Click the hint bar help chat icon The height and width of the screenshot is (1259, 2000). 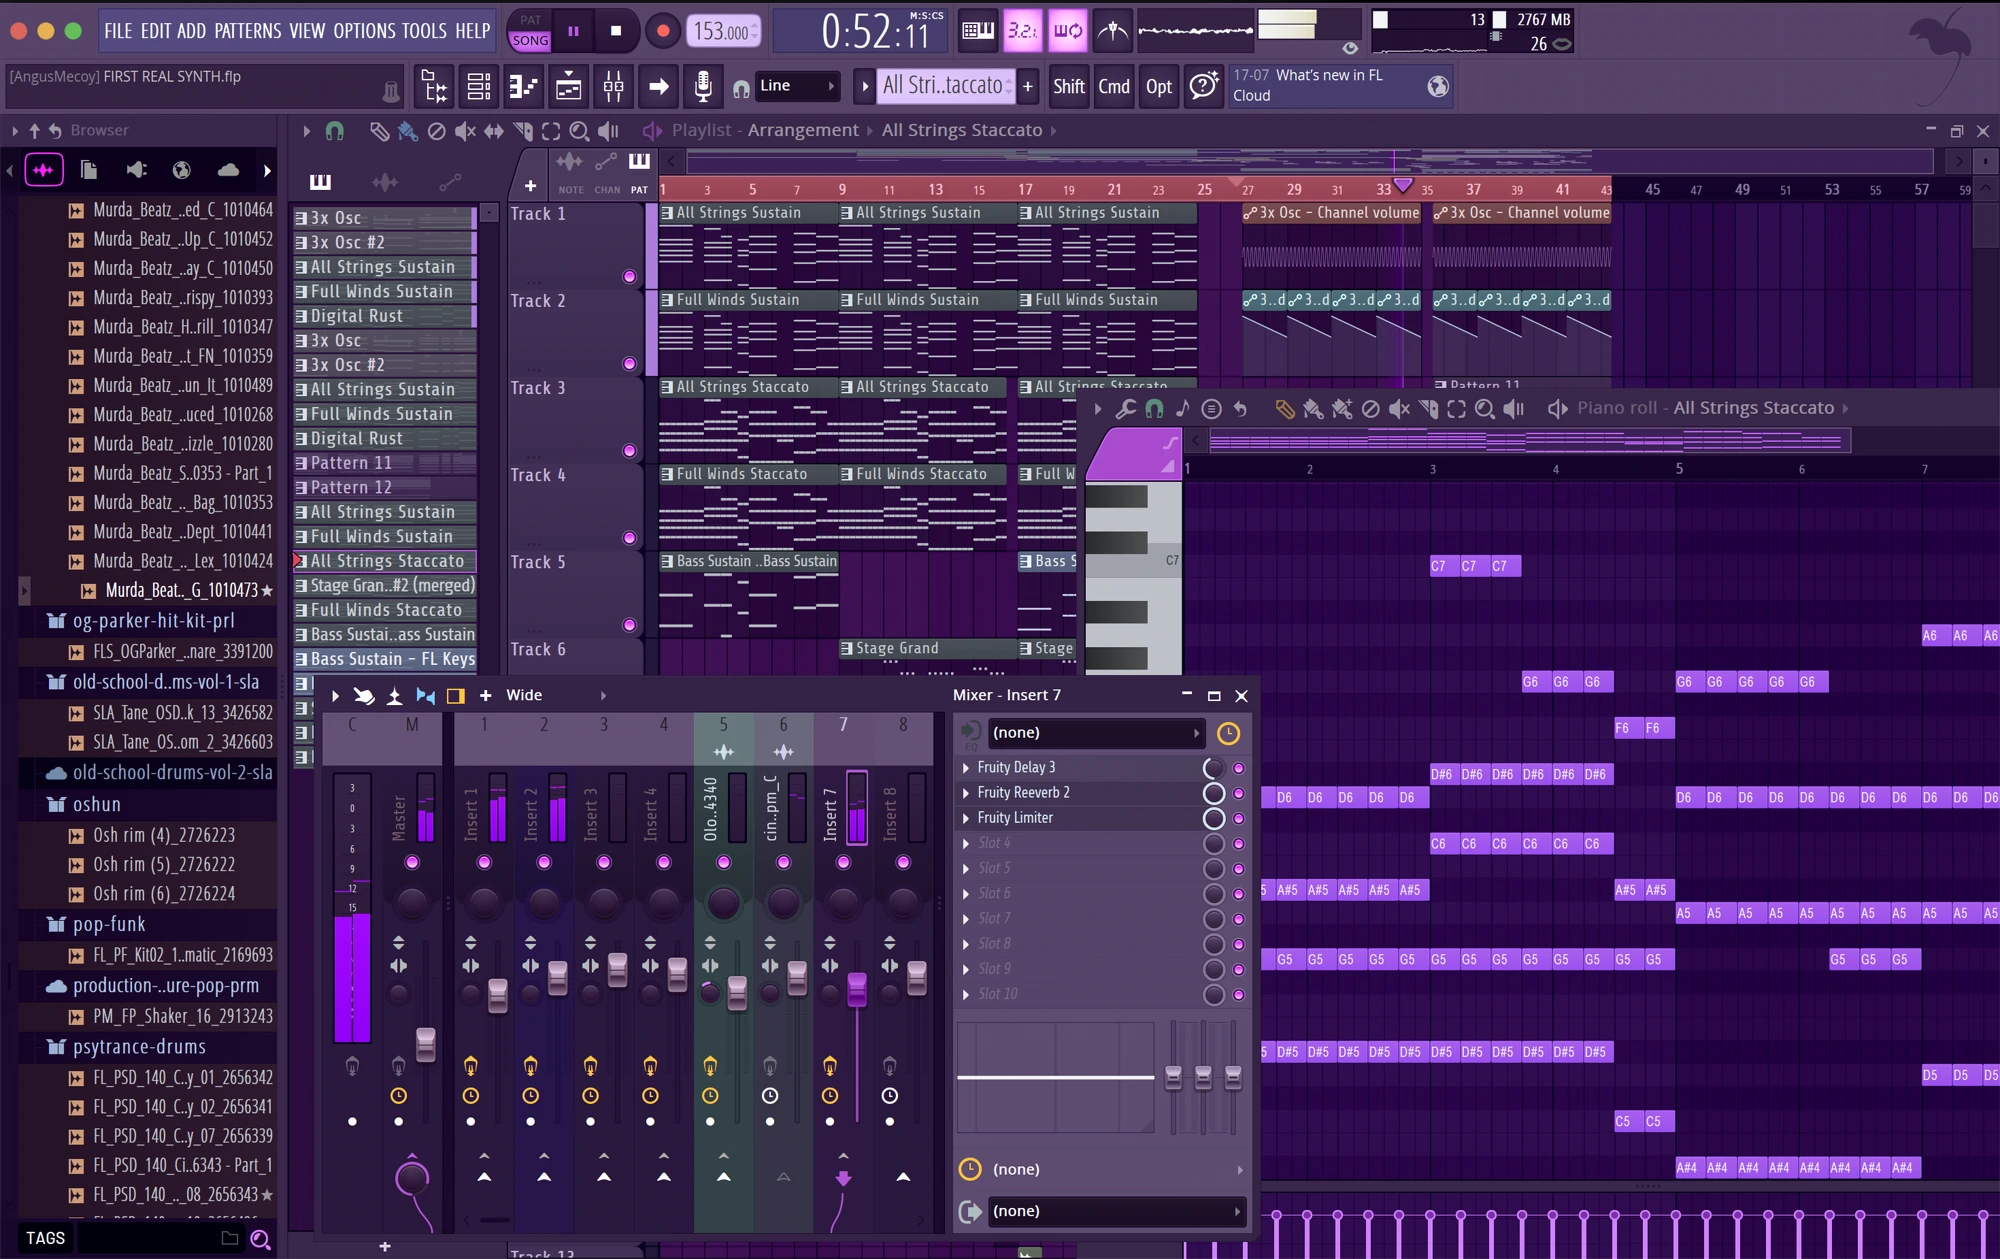click(x=1203, y=87)
